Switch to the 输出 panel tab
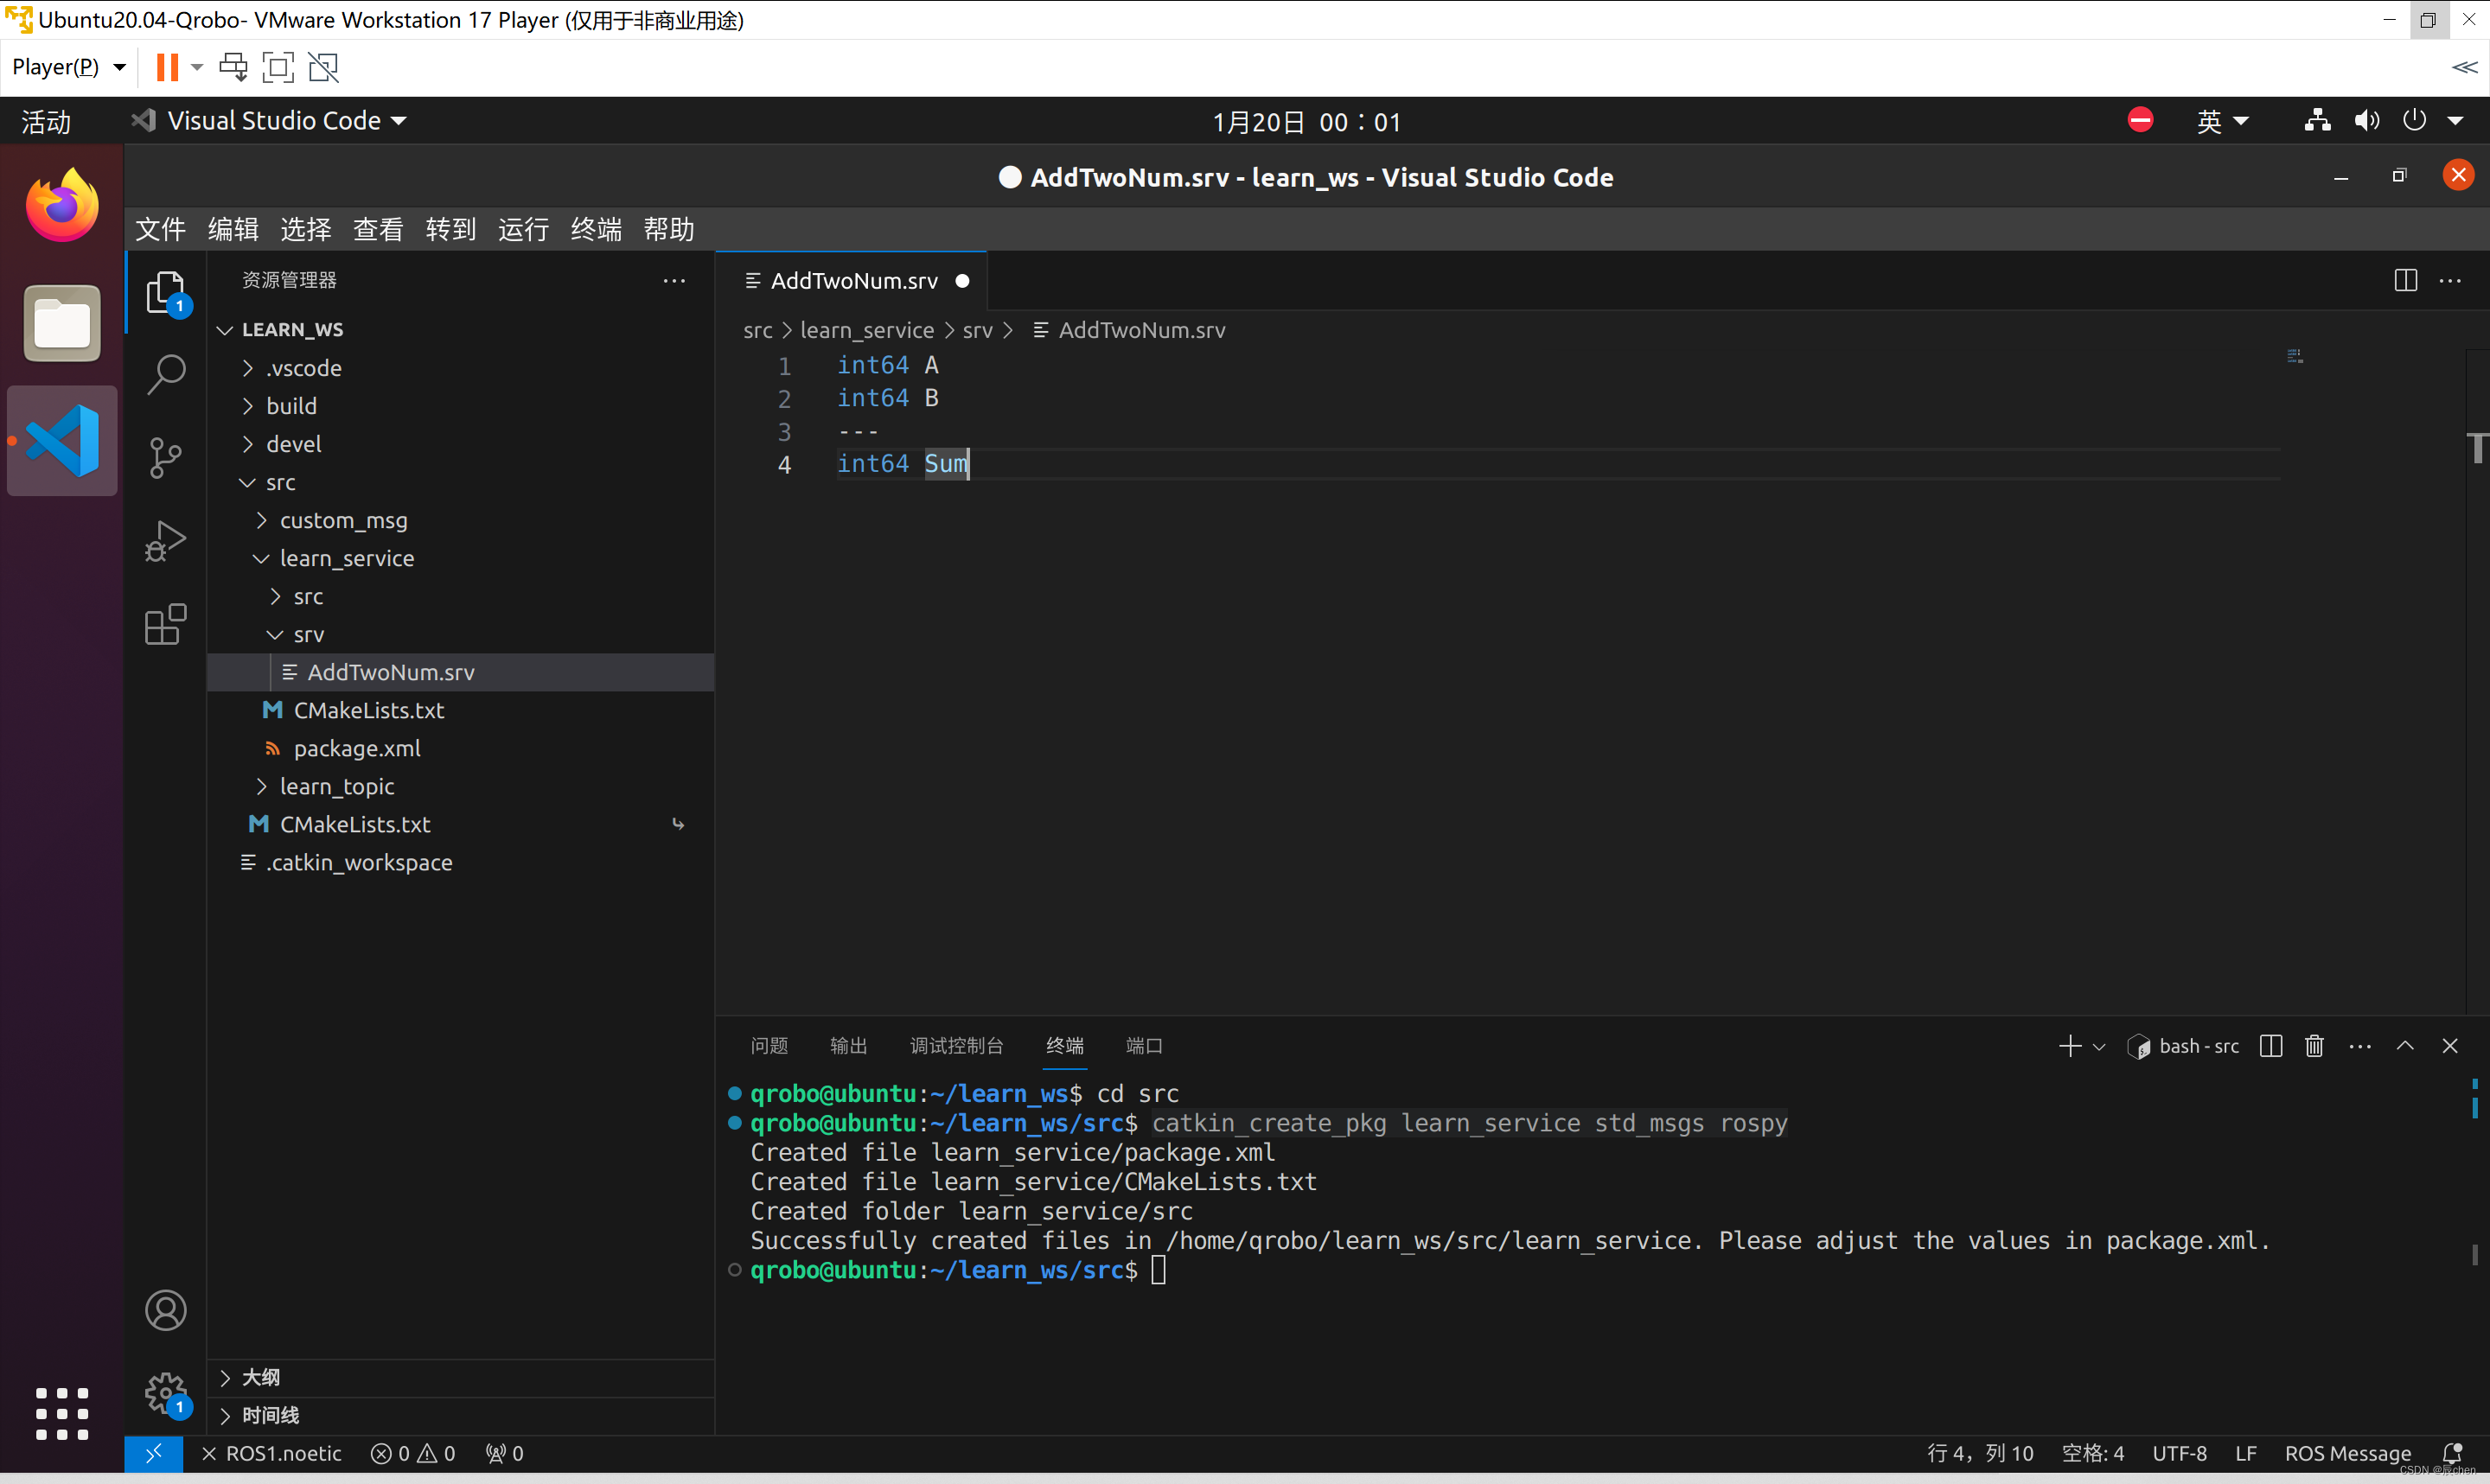Image resolution: width=2490 pixels, height=1484 pixels. tap(849, 1046)
